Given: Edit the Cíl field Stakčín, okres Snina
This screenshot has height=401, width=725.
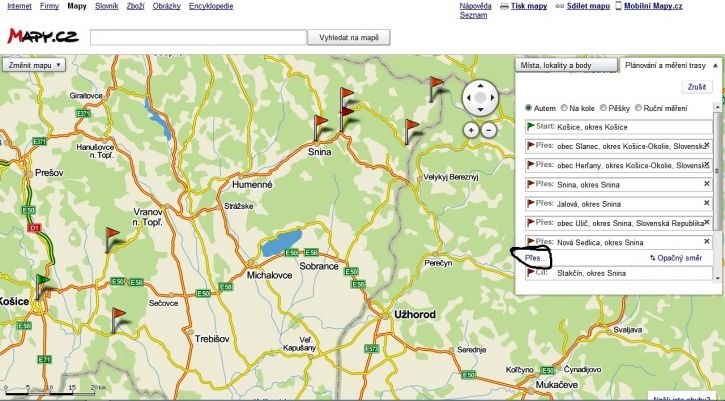Looking at the screenshot, I should 619,273.
